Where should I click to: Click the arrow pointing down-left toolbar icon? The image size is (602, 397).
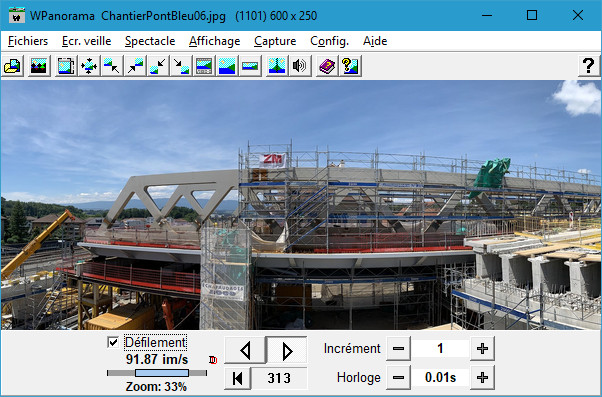[158, 66]
